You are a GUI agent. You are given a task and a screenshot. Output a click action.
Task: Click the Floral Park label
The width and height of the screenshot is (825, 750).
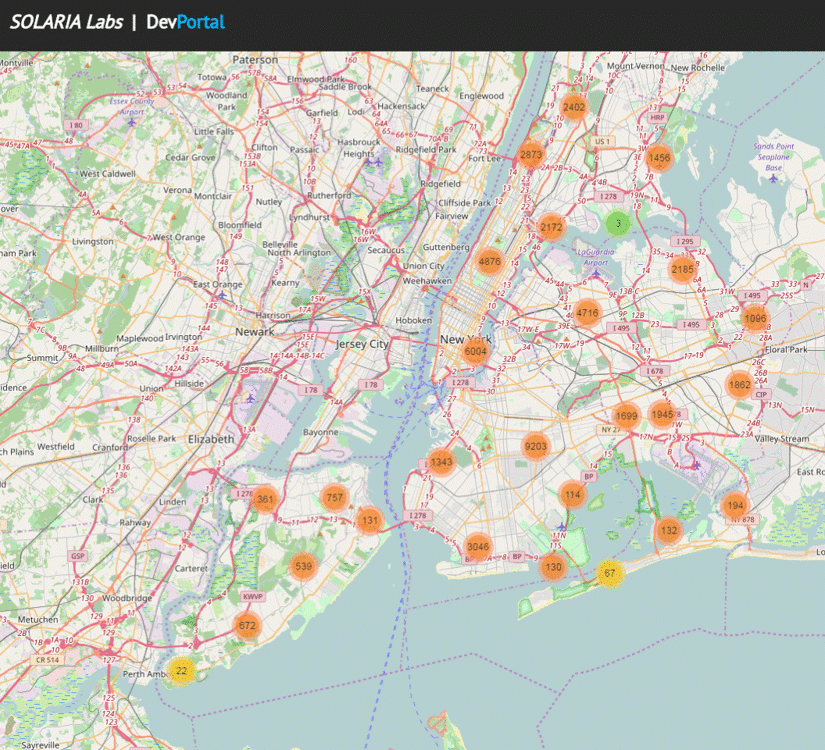786,350
